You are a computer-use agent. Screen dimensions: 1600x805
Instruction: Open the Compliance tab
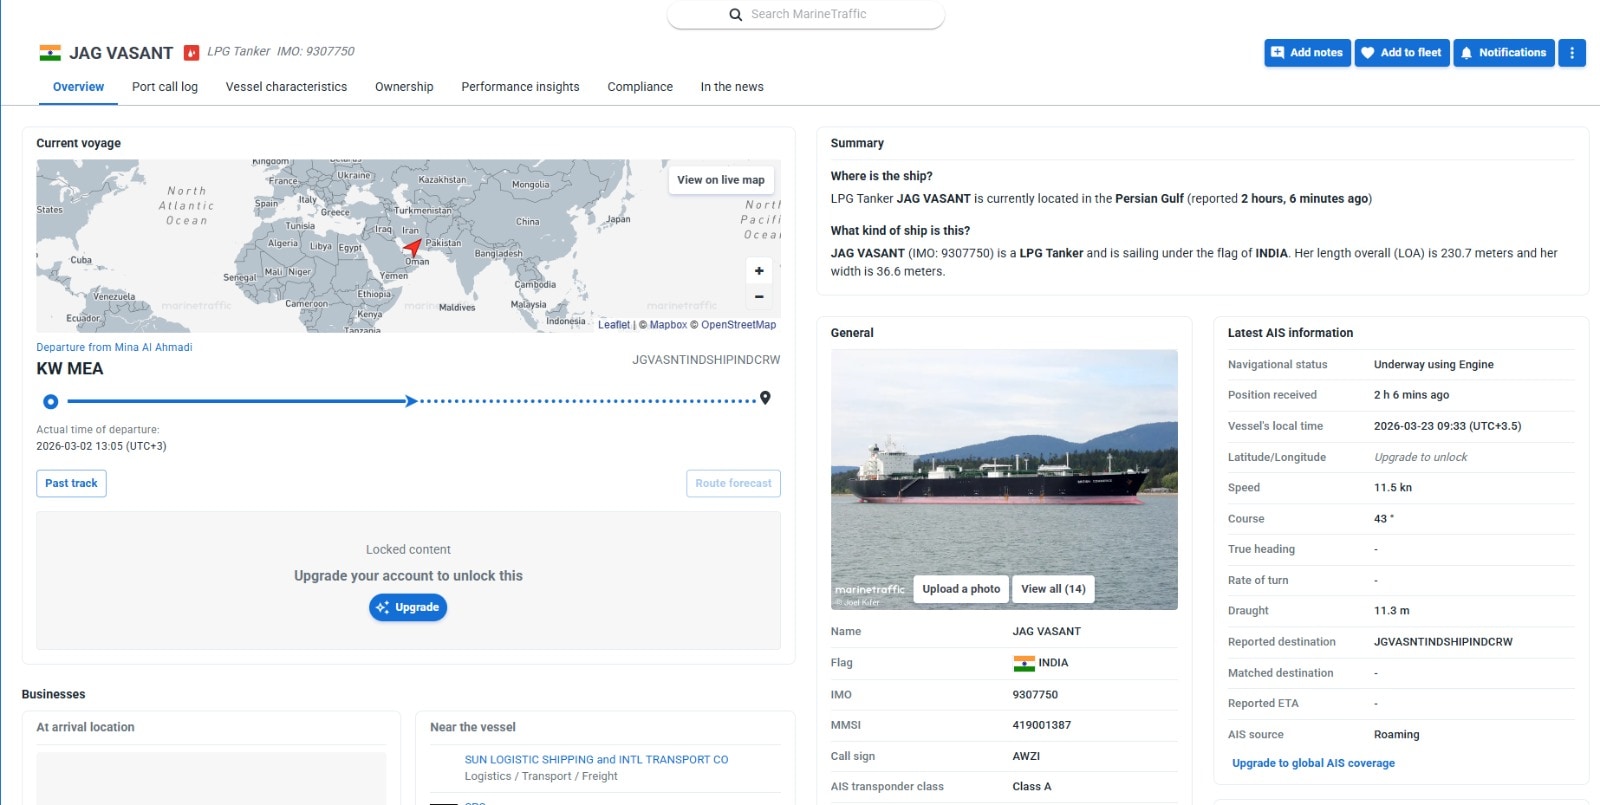(x=640, y=87)
